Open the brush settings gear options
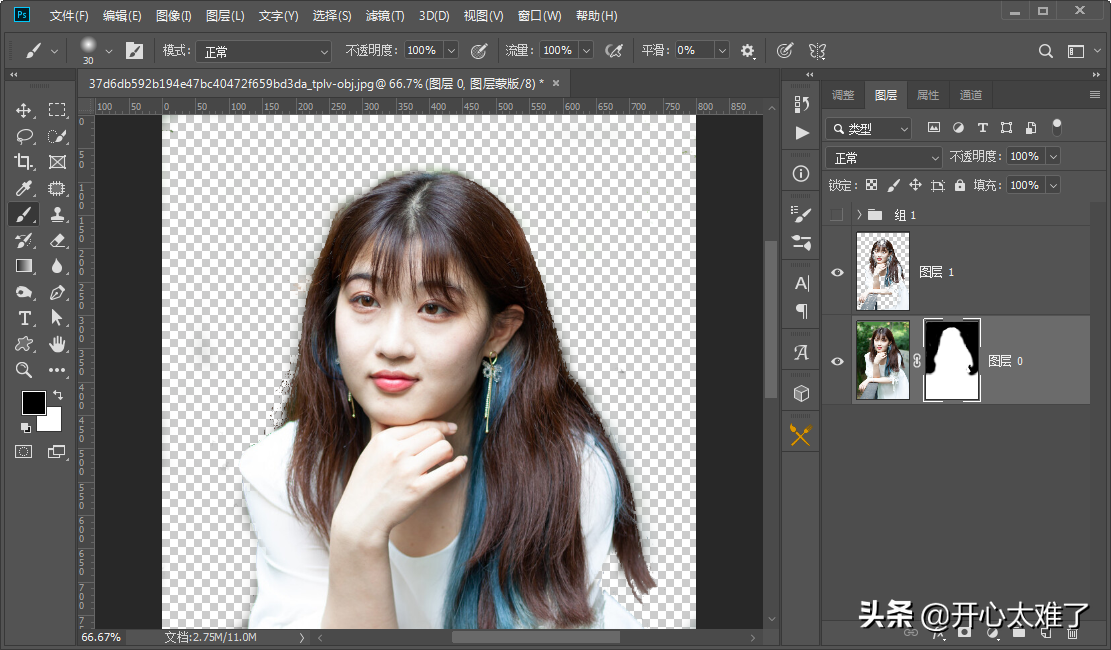Image resolution: width=1111 pixels, height=650 pixels. coord(747,51)
